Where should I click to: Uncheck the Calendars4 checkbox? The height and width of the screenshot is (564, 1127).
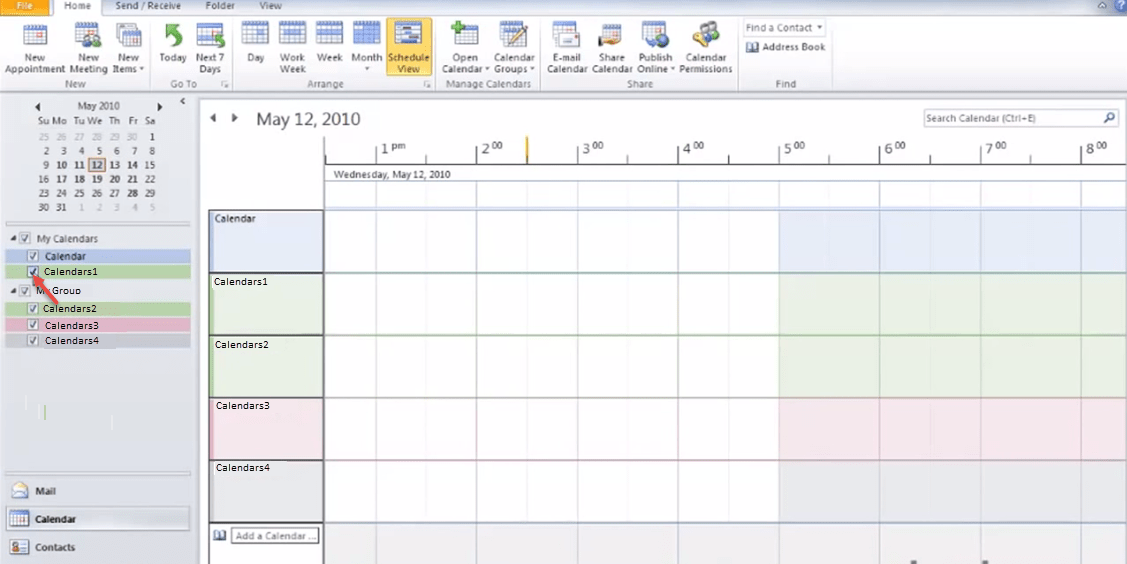[x=33, y=341]
